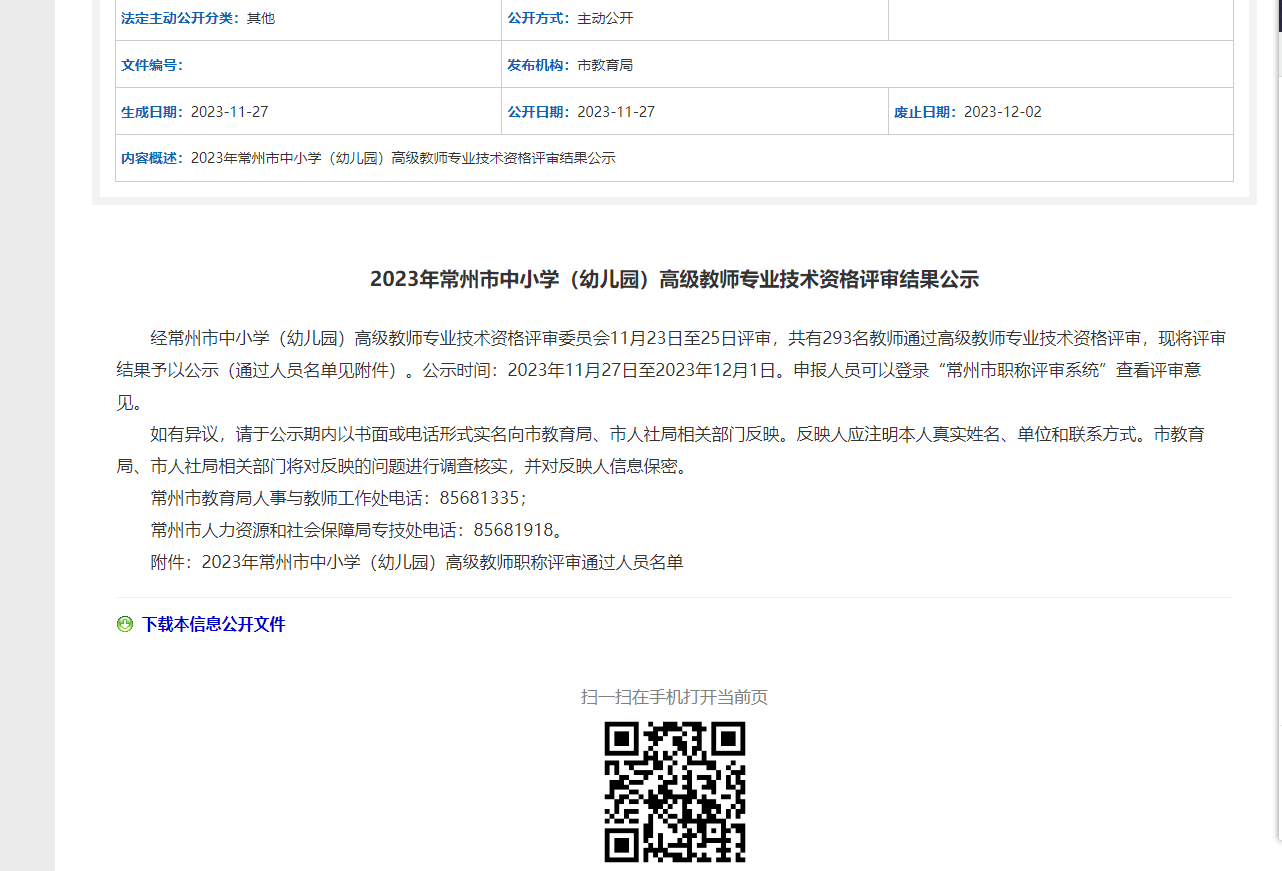Click the 法定主动公开分类 value 其他

260,18
